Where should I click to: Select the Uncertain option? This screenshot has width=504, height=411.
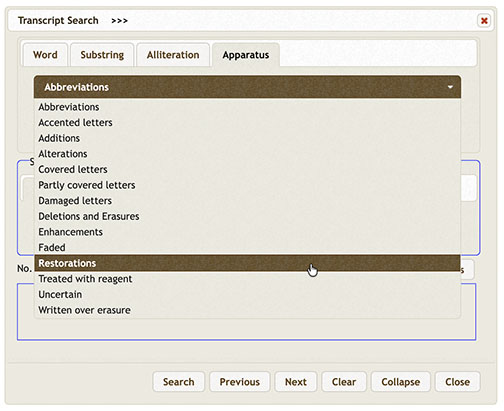point(247,295)
